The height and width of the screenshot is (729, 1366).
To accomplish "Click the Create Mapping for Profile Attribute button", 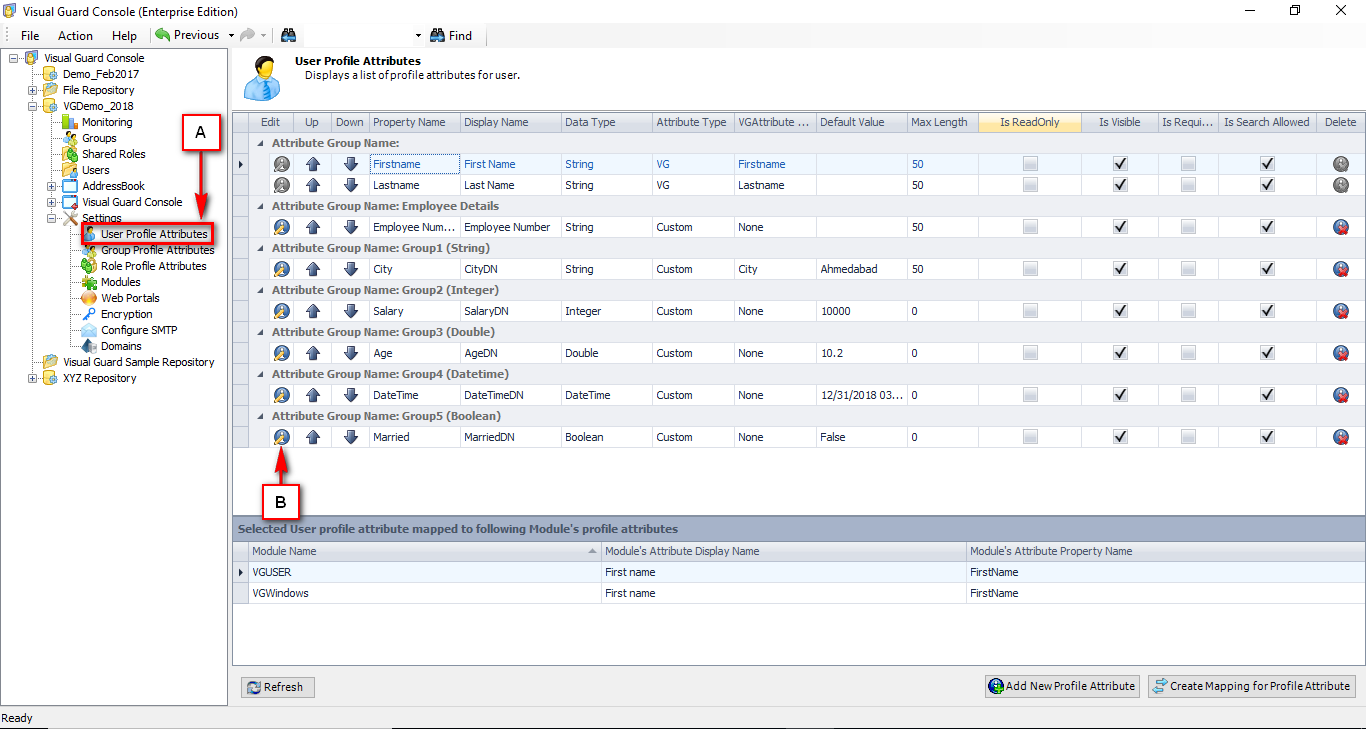I will (1252, 686).
